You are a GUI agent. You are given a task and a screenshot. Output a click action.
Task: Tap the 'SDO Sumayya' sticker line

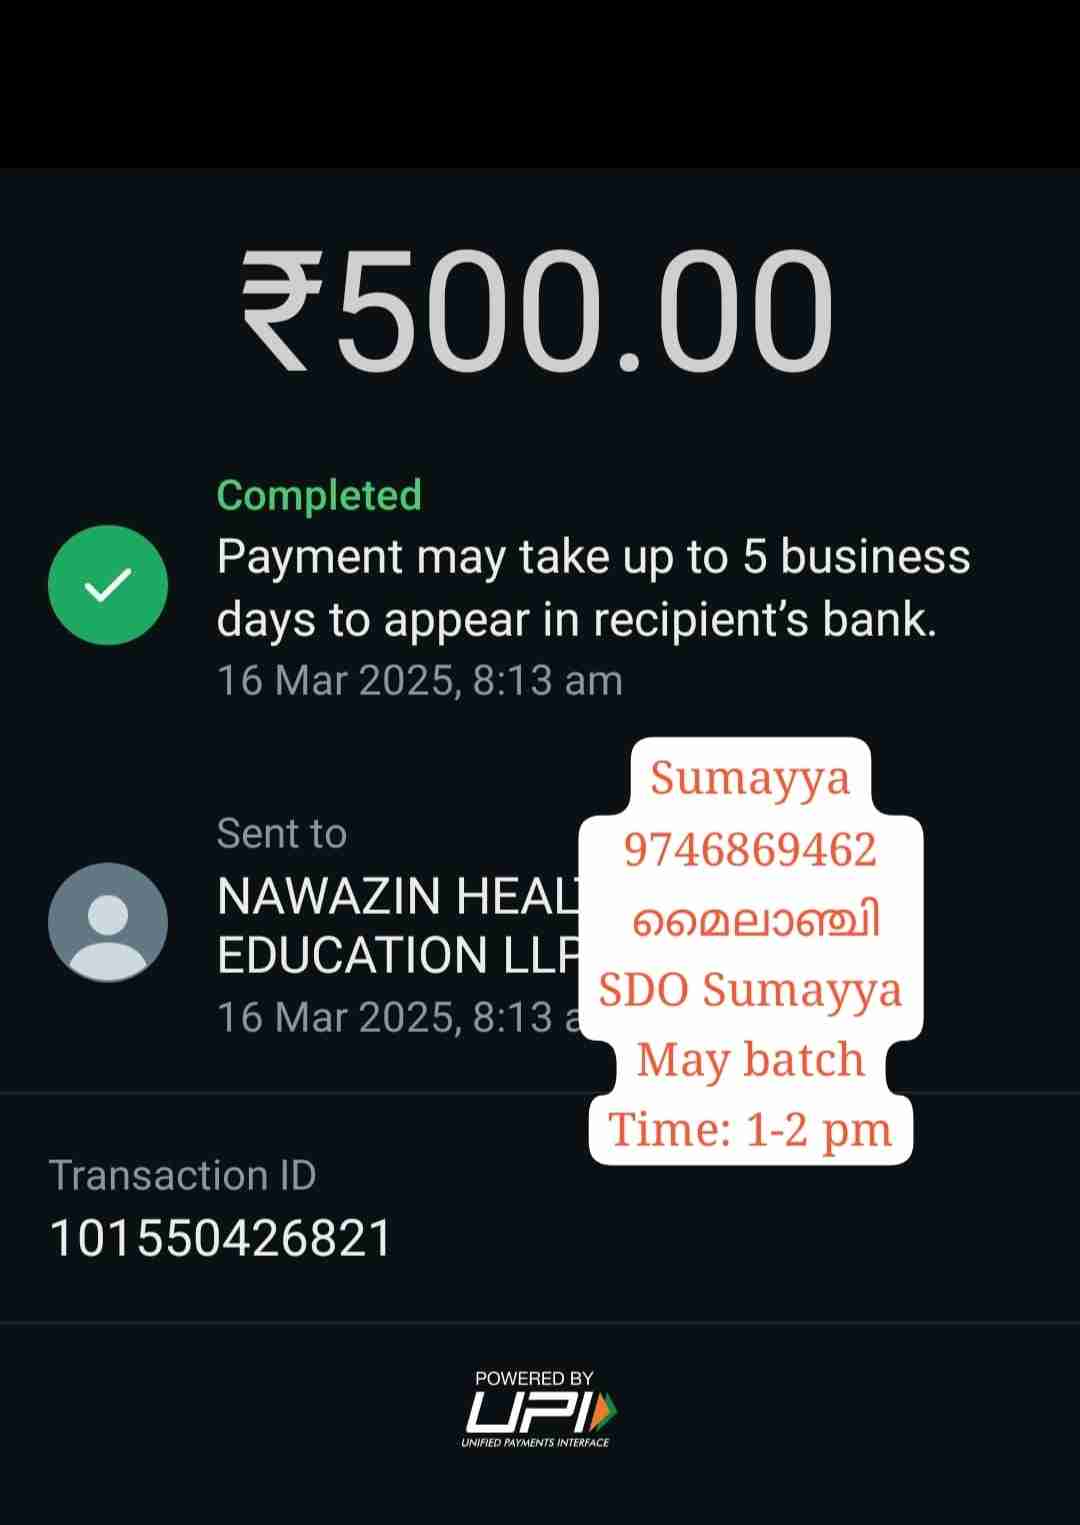750,990
